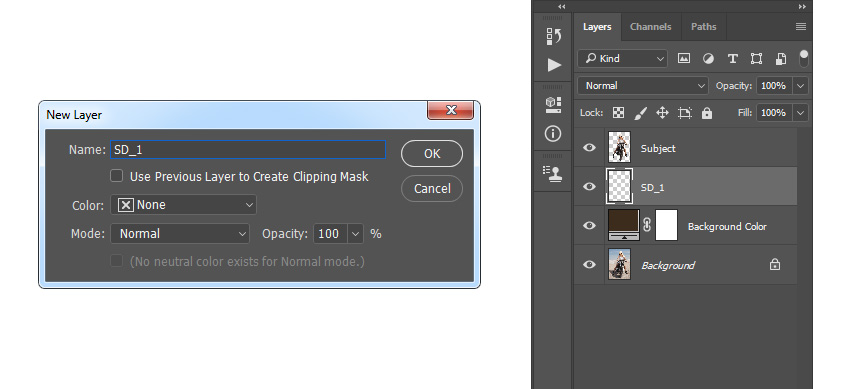This screenshot has width=850, height=389.
Task: Open the Mode dropdown in New Layer dialog
Action: tap(180, 234)
